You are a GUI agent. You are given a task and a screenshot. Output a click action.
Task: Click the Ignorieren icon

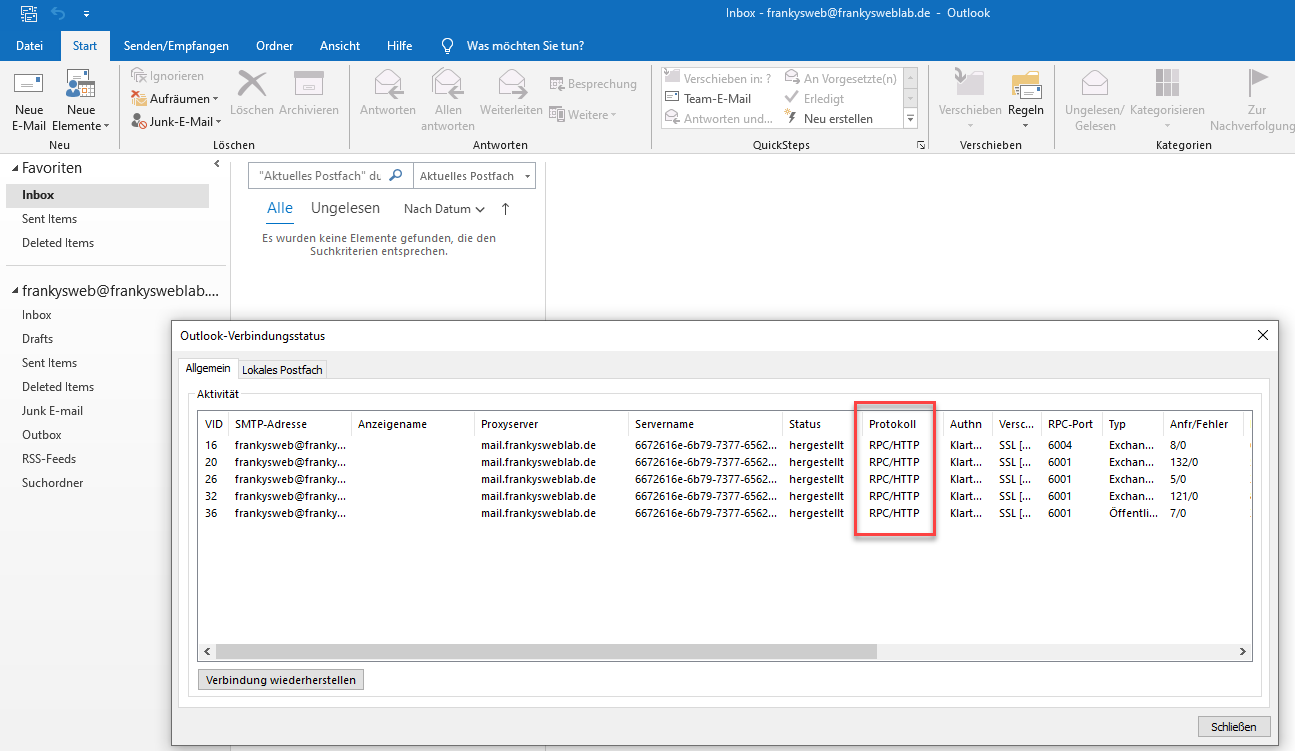141,76
